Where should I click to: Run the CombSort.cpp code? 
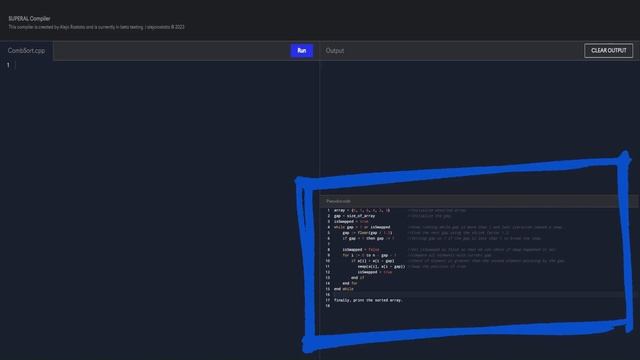(302, 51)
